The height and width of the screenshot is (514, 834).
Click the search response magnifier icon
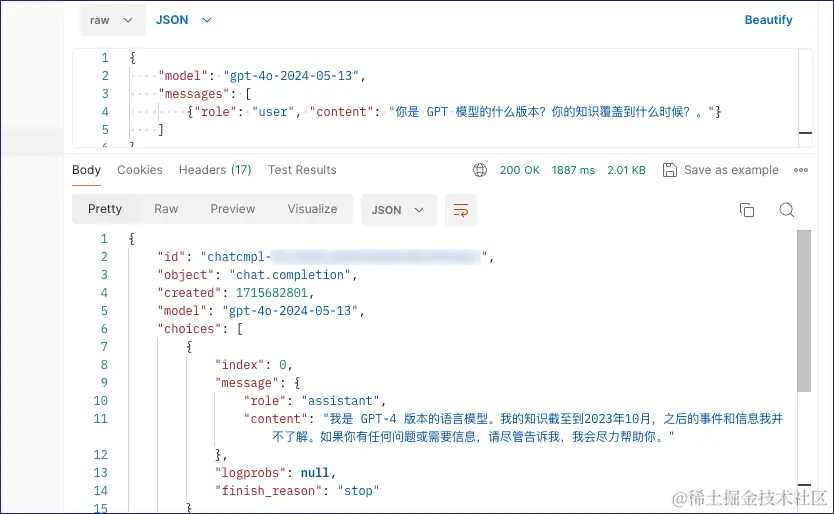click(787, 210)
